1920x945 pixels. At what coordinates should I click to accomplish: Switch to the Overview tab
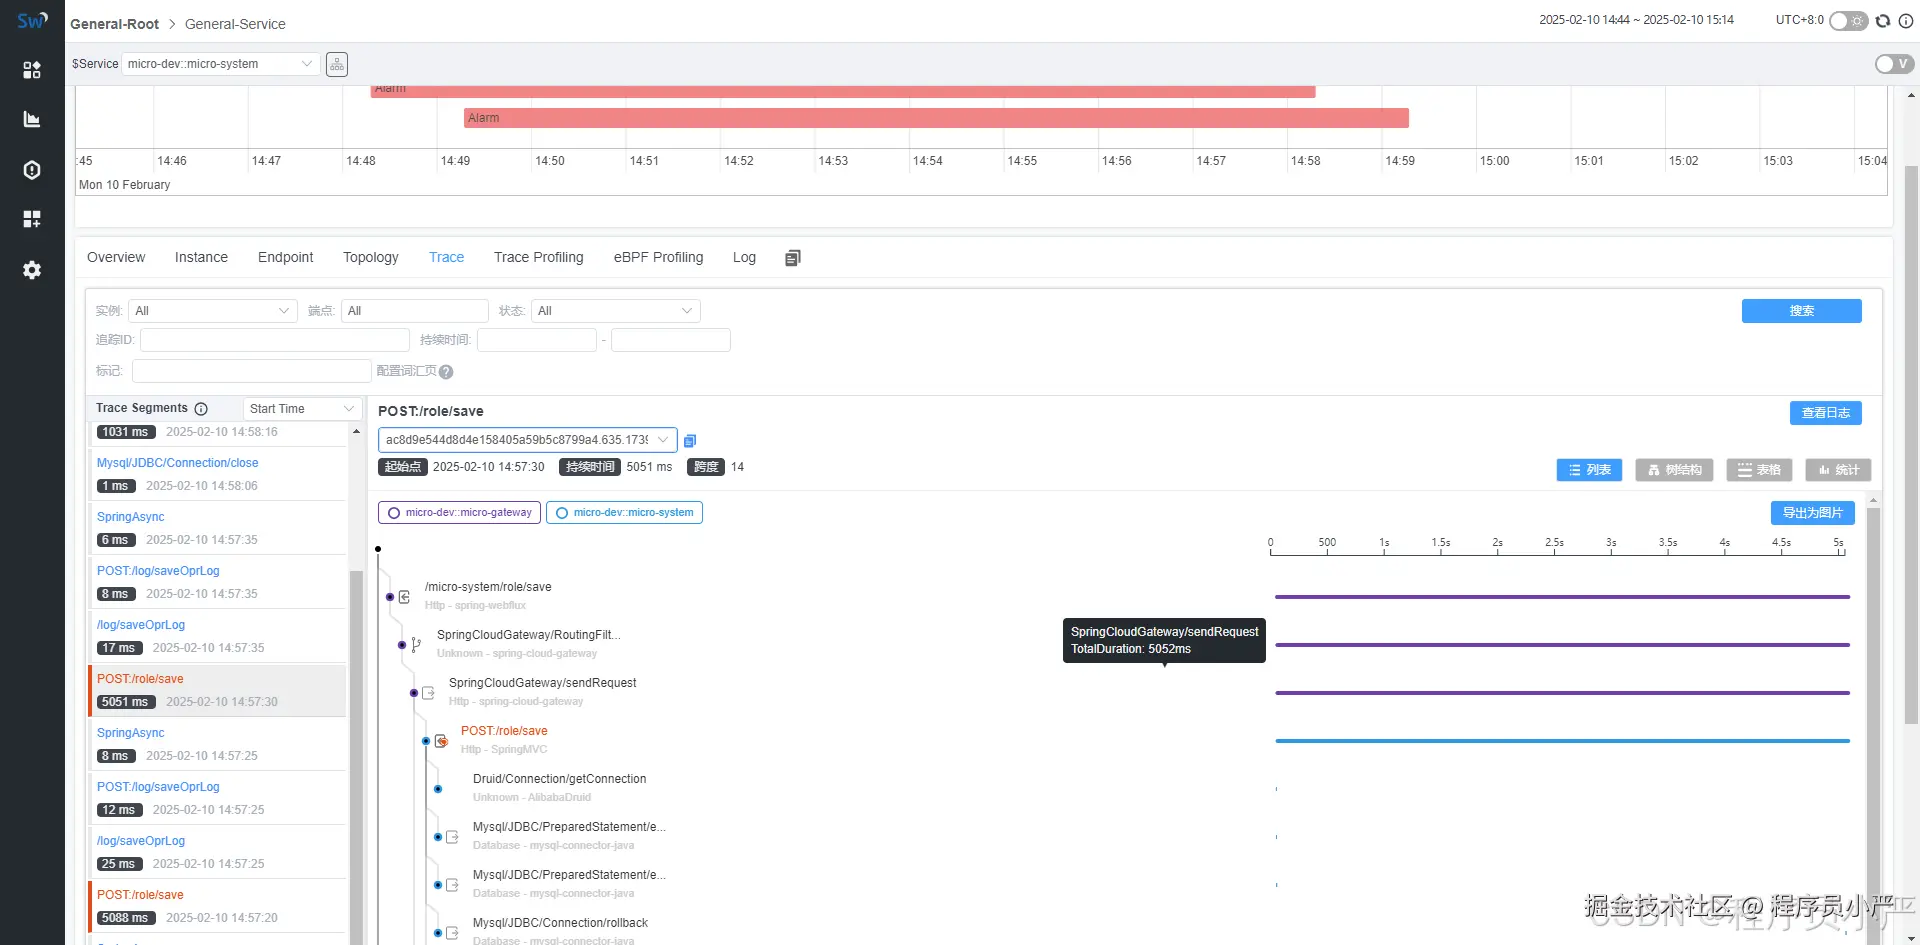pyautogui.click(x=116, y=258)
